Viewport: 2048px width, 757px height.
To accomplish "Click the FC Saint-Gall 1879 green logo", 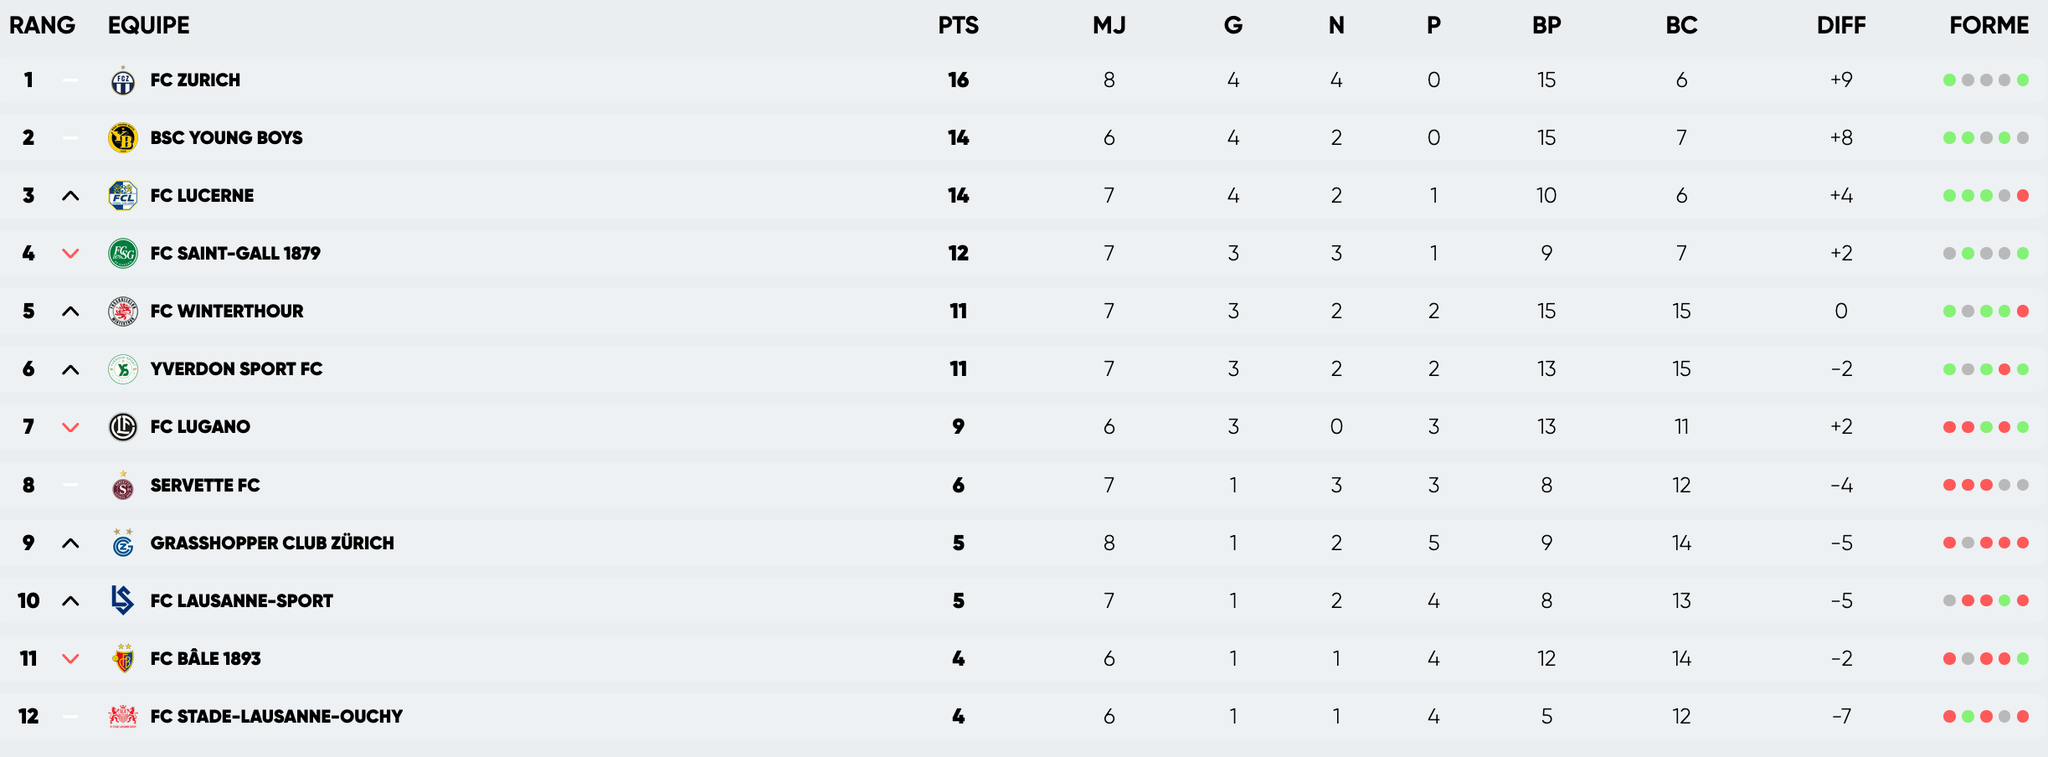I will tap(122, 253).
